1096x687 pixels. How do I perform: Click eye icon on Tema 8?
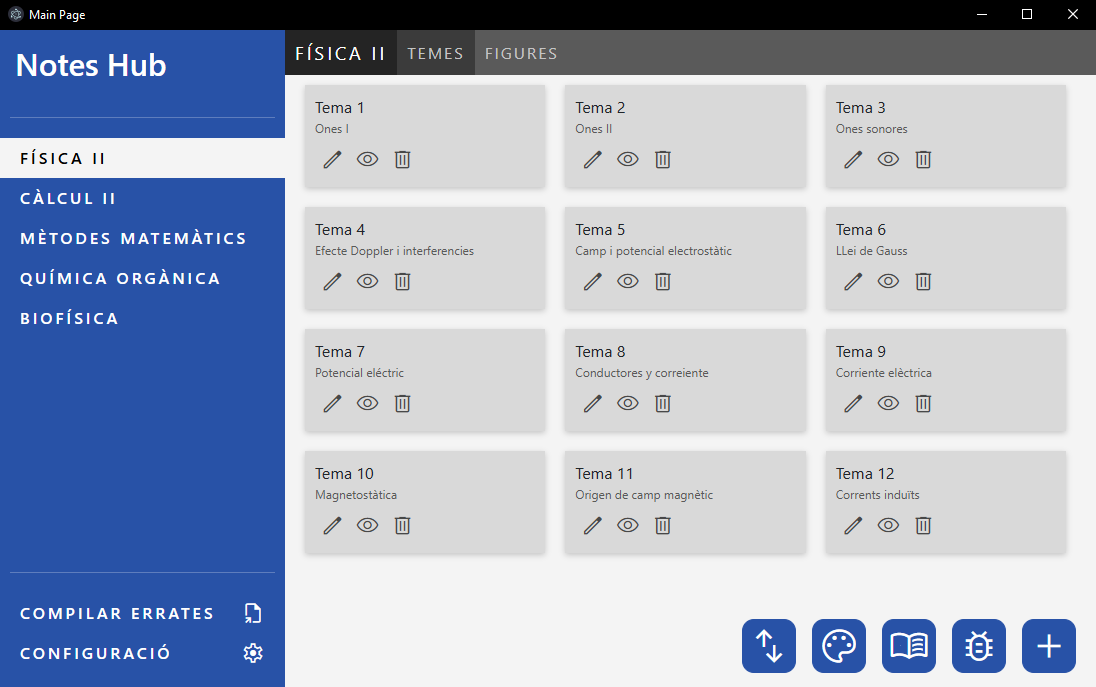628,403
